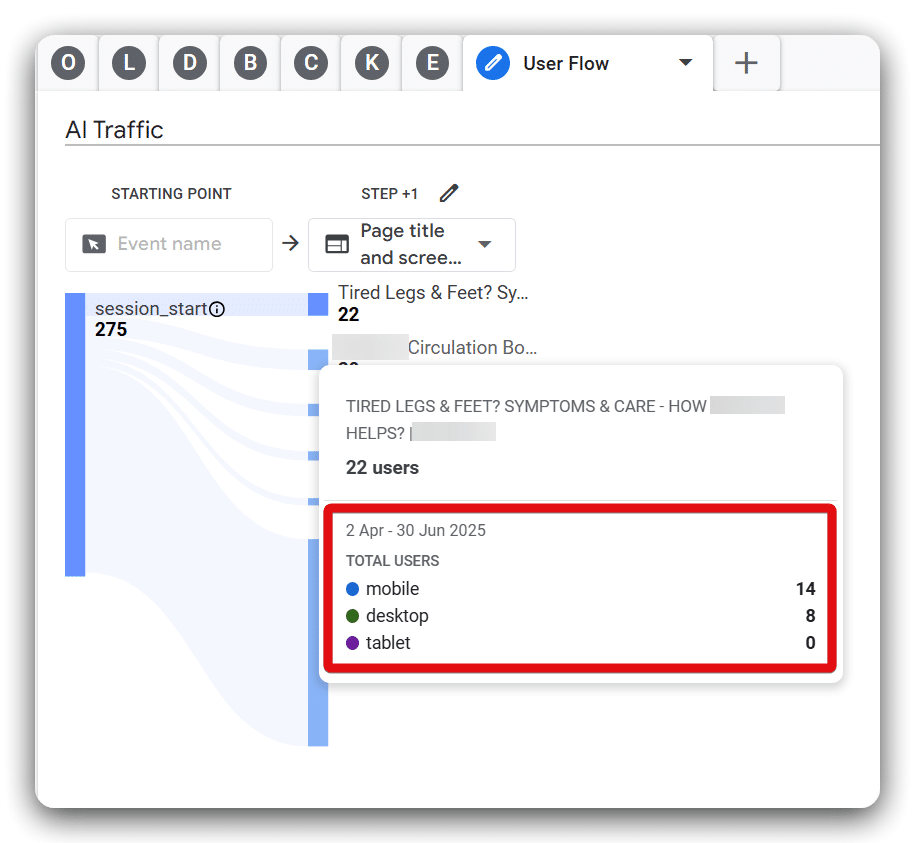
Task: Click the plus icon to add new tab
Action: (746, 63)
